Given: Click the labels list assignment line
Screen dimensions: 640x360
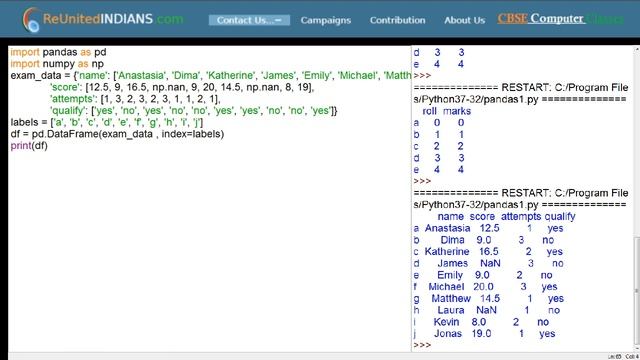Looking at the screenshot, I should coord(107,122).
